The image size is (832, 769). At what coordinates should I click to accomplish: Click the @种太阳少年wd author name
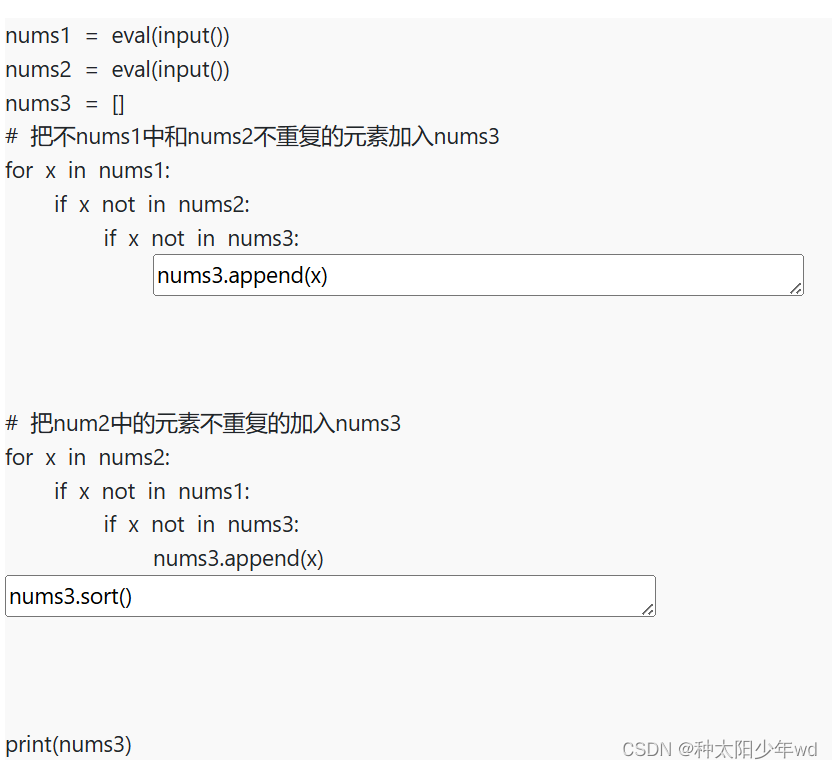click(747, 749)
